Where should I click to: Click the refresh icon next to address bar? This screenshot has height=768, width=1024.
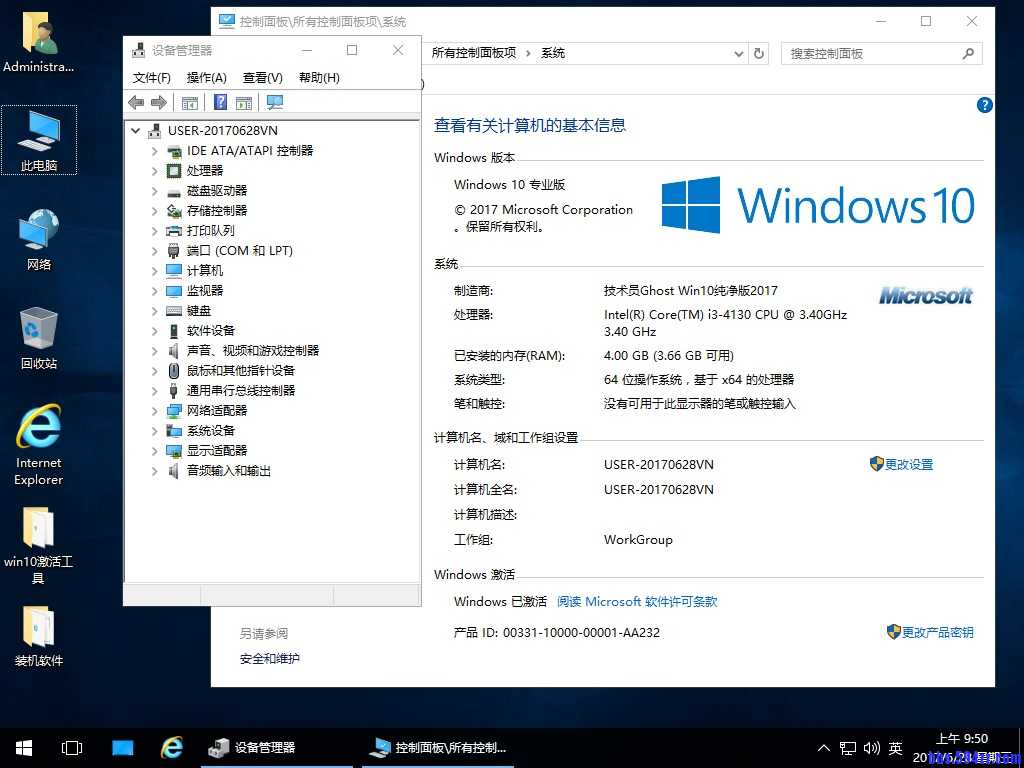pyautogui.click(x=758, y=53)
